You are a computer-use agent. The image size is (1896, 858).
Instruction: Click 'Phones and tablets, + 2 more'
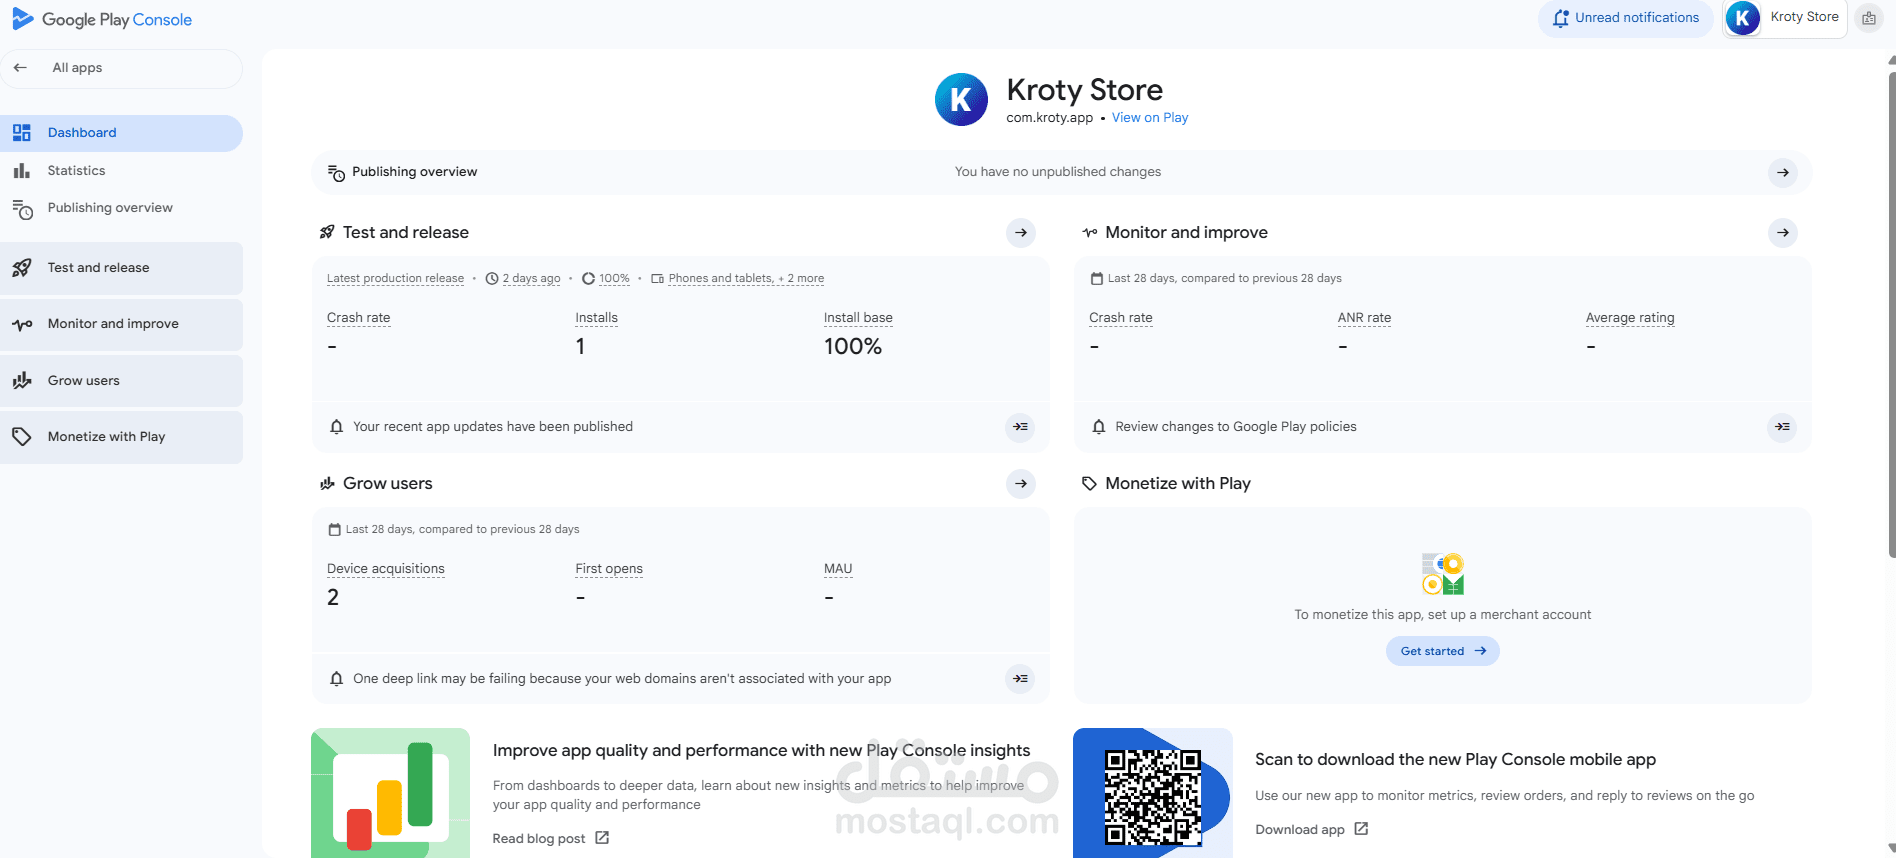coord(746,279)
